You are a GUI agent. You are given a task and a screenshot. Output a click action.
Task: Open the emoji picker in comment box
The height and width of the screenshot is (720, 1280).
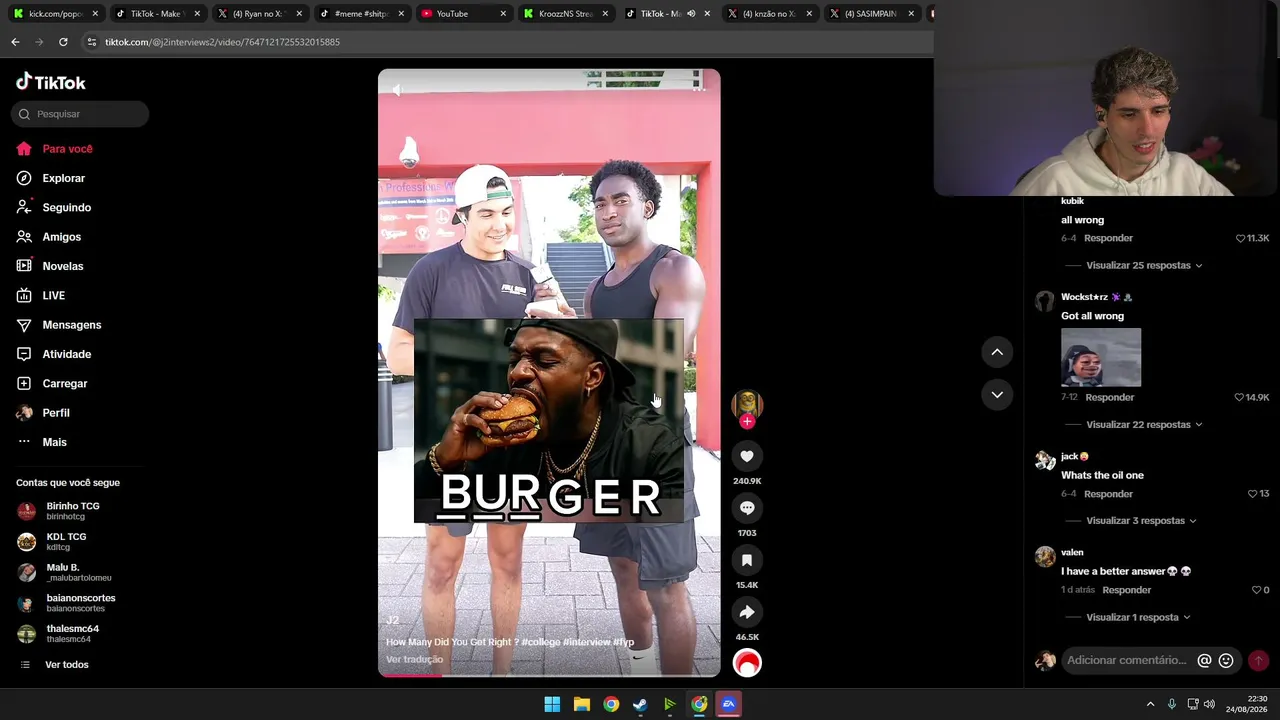pos(1226,660)
